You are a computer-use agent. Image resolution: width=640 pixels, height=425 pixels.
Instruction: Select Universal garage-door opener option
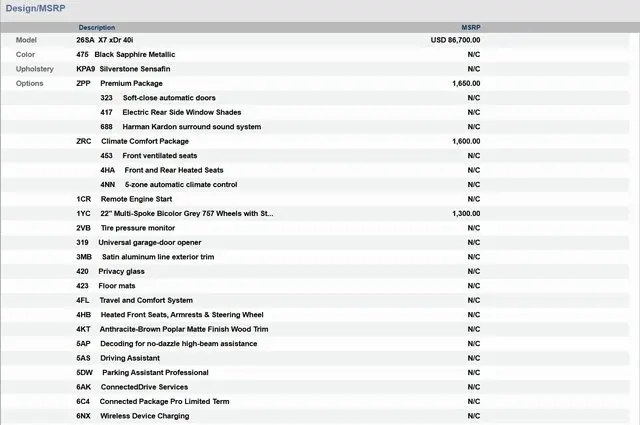click(149, 242)
